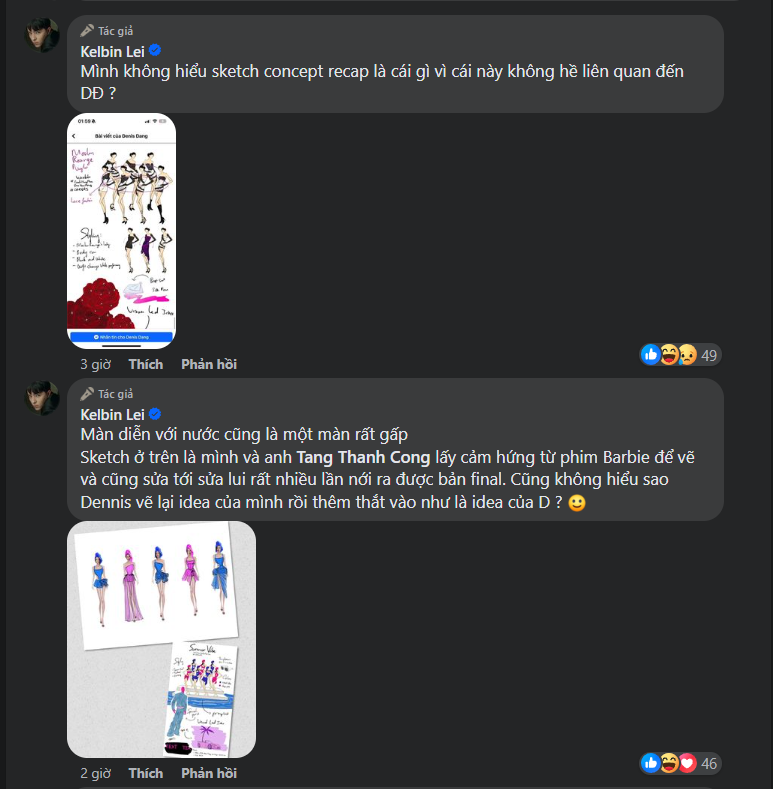The width and height of the screenshot is (773, 789).
Task: Click the heart reaction icon on second comment
Action: [x=688, y=763]
